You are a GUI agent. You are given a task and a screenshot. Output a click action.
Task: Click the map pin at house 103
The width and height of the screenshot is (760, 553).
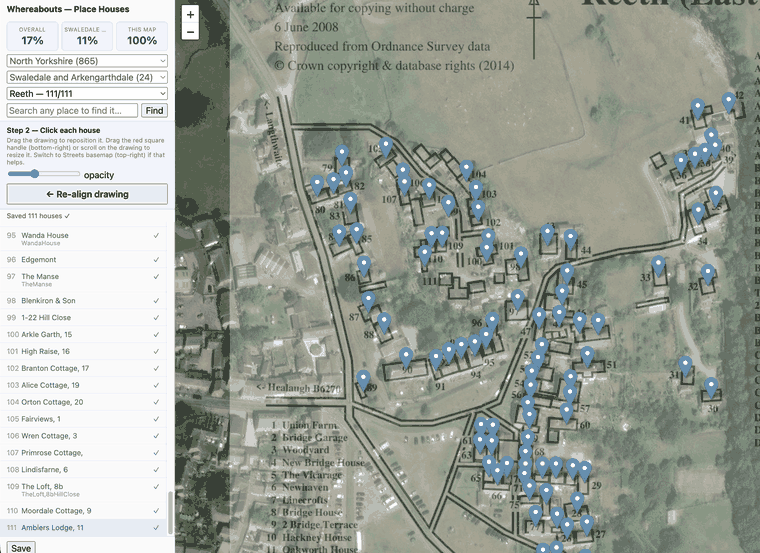click(x=476, y=190)
